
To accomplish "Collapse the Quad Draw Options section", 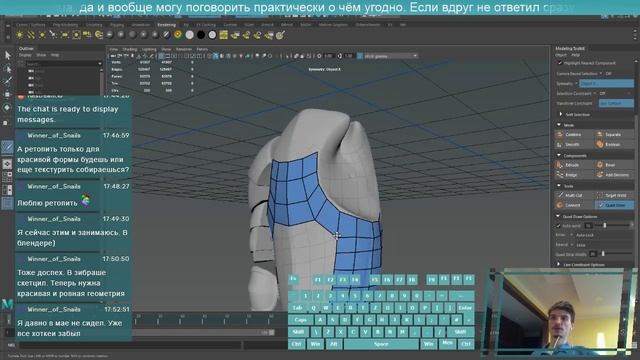I will pos(558,216).
